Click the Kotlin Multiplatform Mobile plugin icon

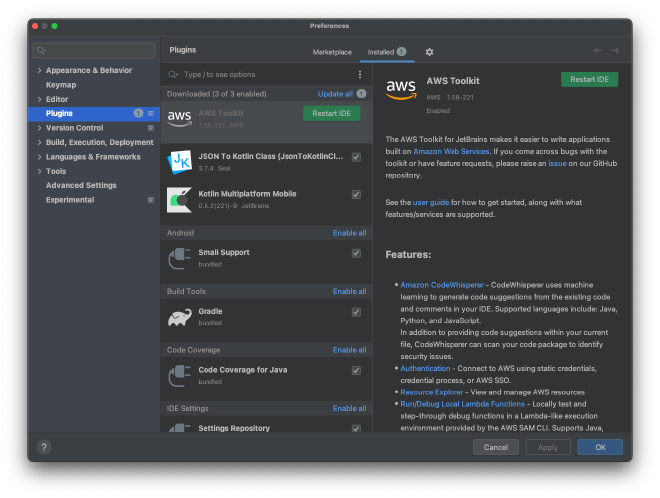[180, 199]
